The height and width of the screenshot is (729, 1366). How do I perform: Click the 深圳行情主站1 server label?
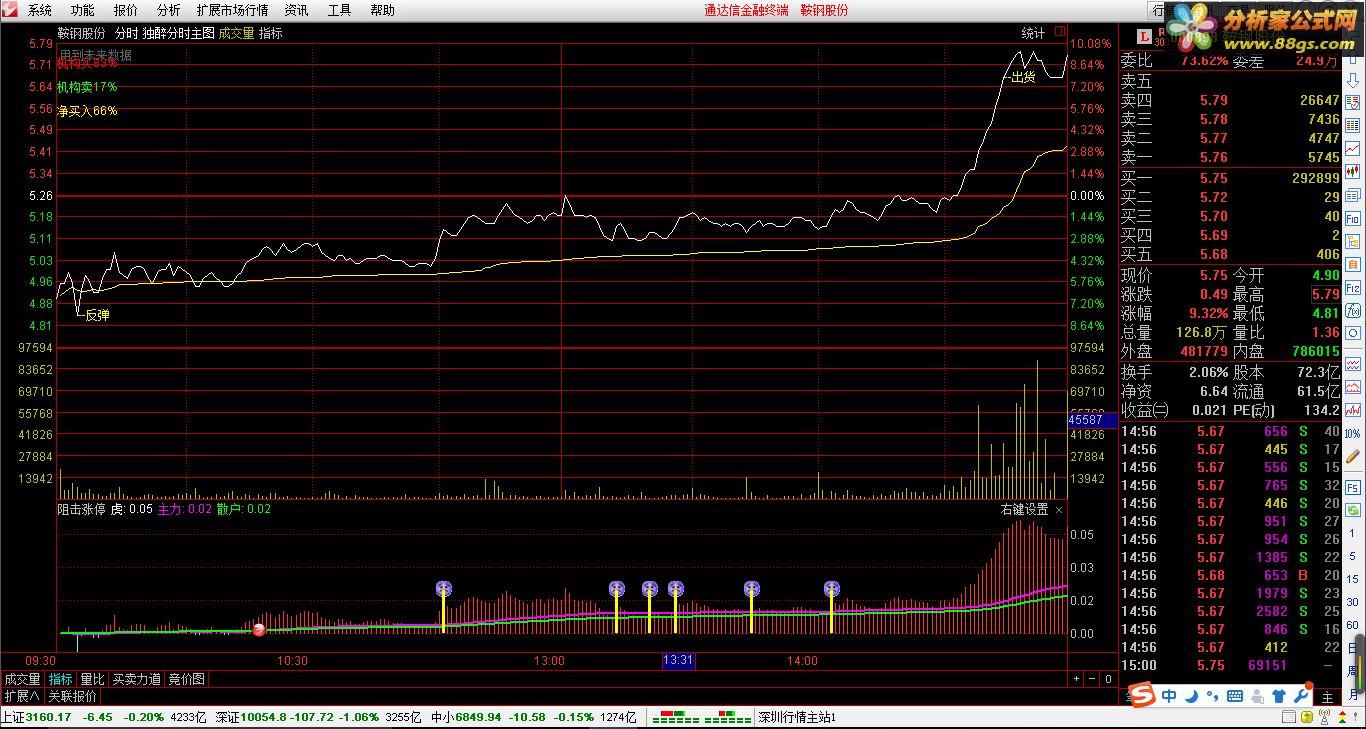pyautogui.click(x=797, y=717)
